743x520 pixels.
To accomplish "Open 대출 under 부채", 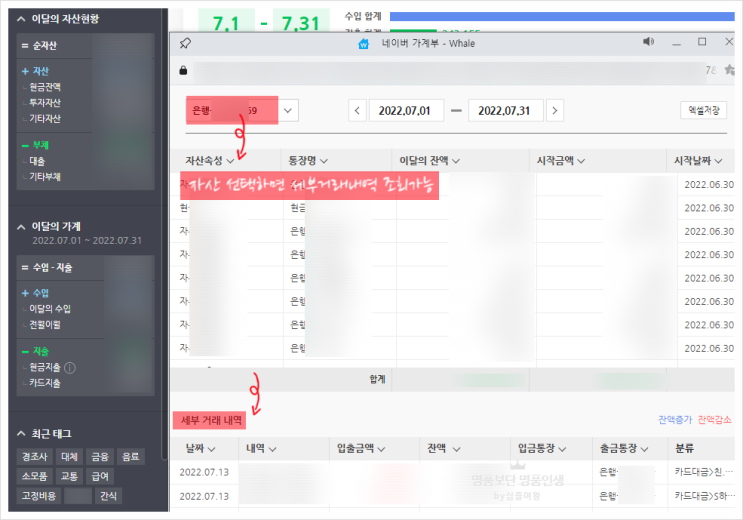I will pyautogui.click(x=37, y=161).
